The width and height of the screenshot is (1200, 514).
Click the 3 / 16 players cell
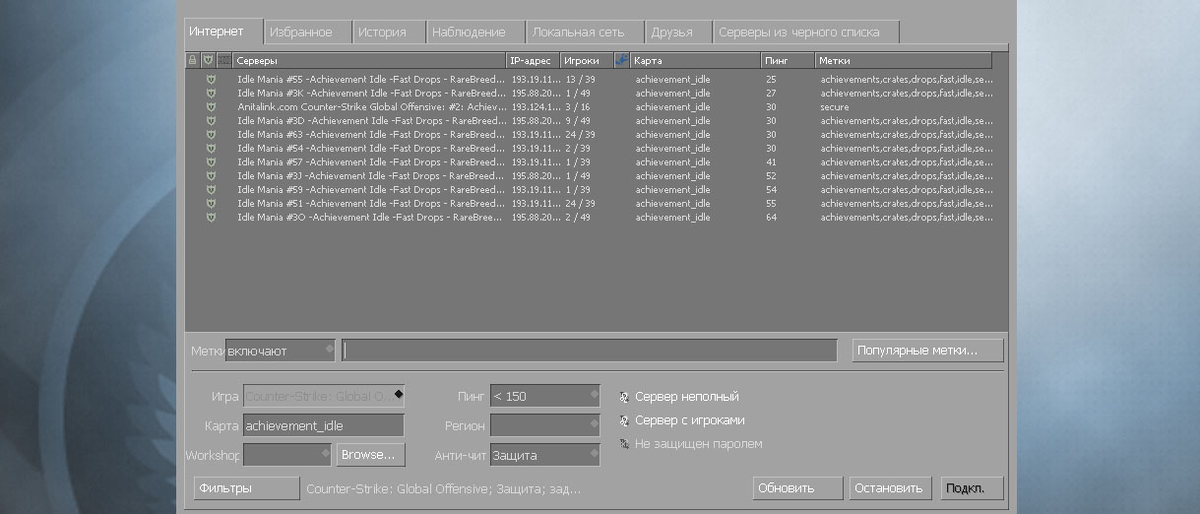577,107
